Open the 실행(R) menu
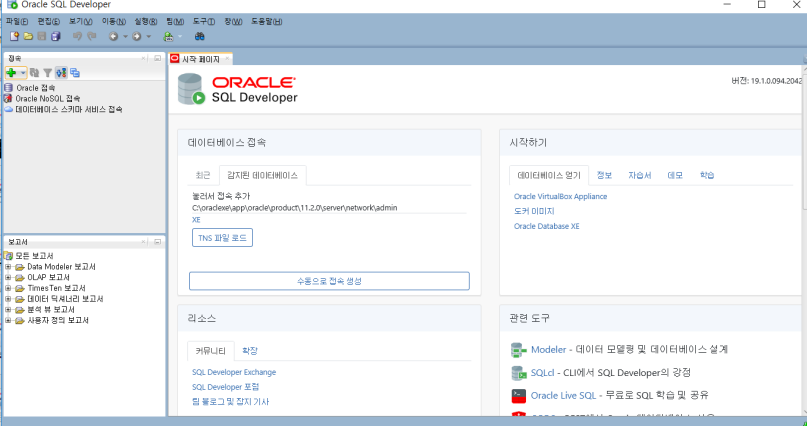 click(146, 22)
